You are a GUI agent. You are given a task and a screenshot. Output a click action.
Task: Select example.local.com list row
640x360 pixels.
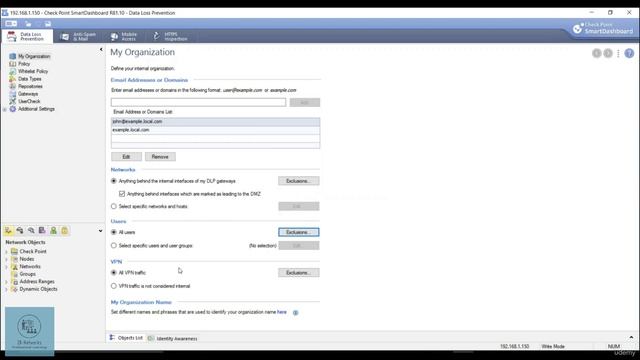pyautogui.click(x=216, y=130)
